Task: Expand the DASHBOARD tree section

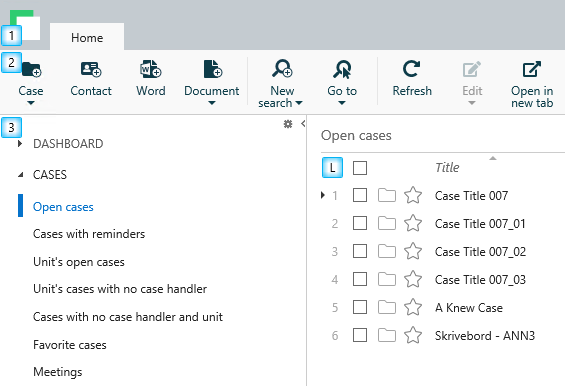Action: 20,144
